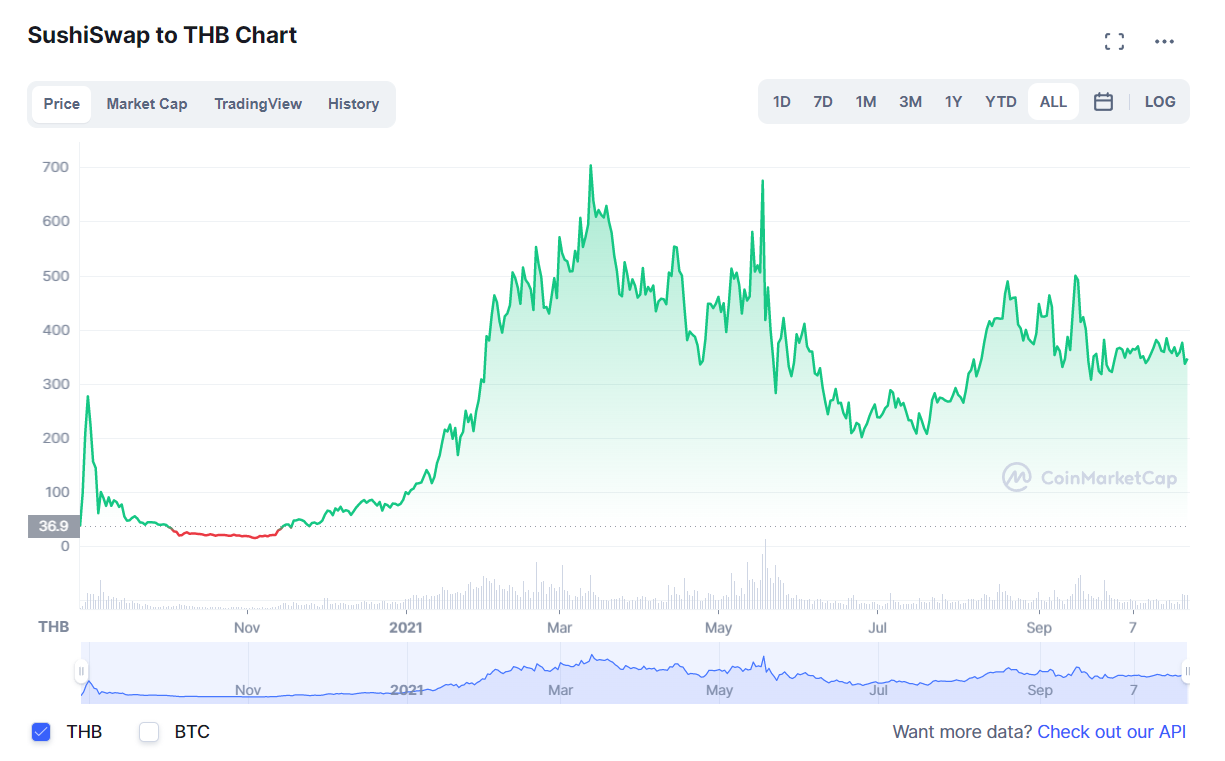Viewport: 1225px width, 761px height.
Task: Click the 2021 label on the x-axis
Action: (407, 628)
